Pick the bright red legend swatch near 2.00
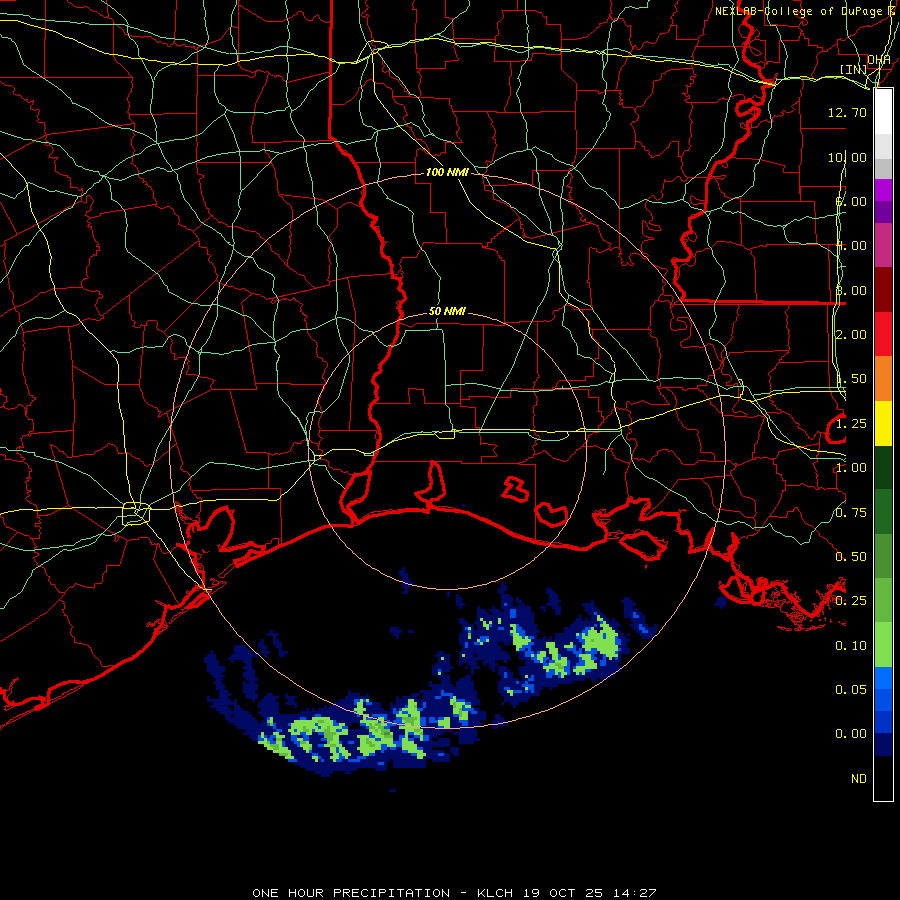900x900 pixels. (x=883, y=334)
